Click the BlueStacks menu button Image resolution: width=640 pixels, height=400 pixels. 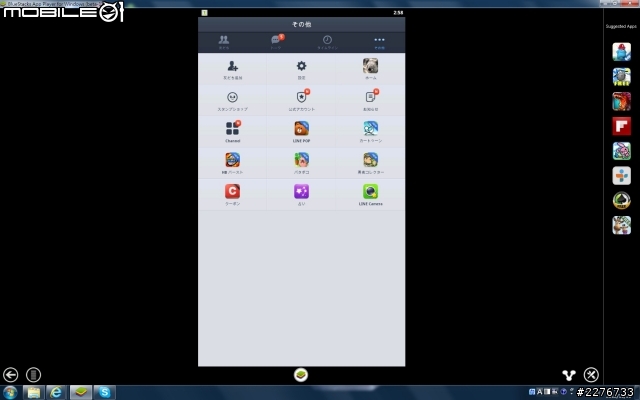33,375
